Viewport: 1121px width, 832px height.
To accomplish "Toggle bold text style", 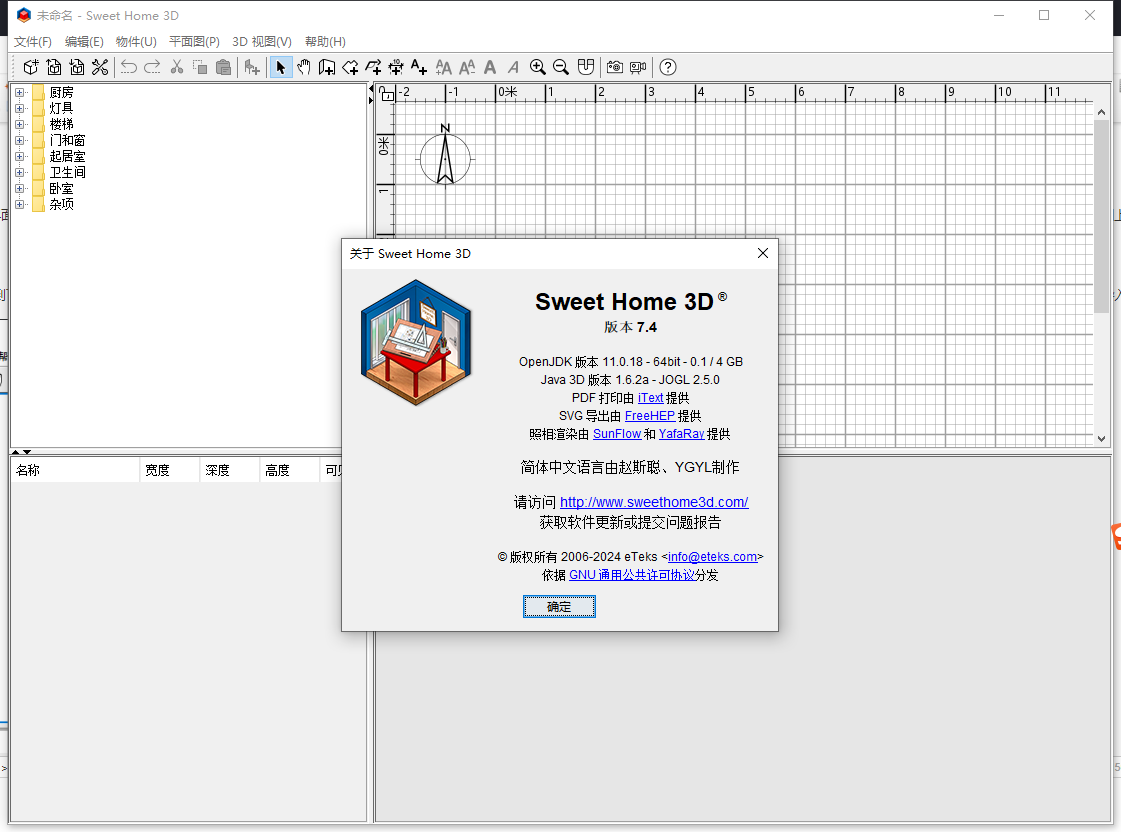I will pyautogui.click(x=490, y=67).
